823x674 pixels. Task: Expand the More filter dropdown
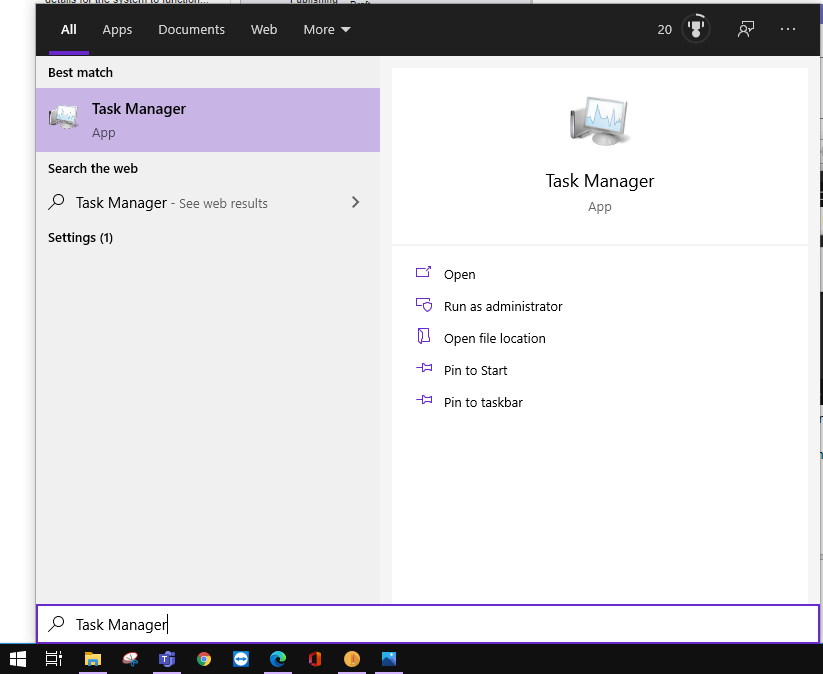click(326, 29)
